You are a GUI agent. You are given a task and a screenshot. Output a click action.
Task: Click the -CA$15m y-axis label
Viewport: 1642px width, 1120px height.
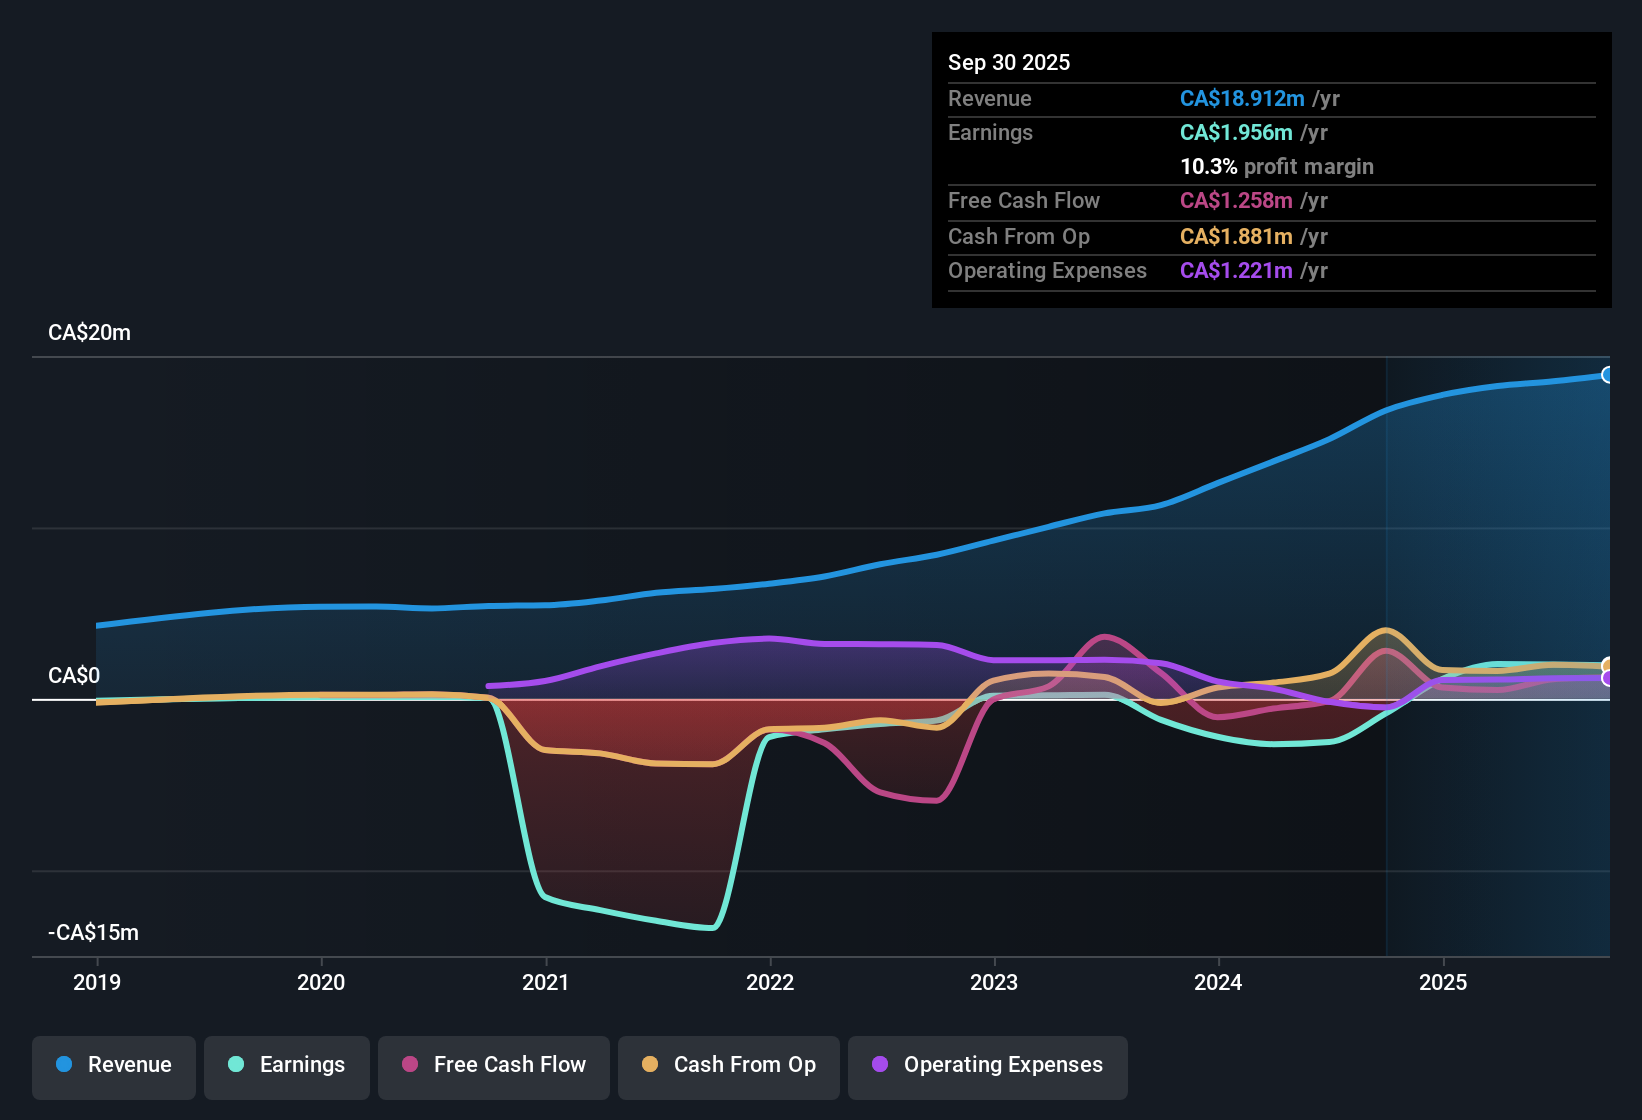pyautogui.click(x=93, y=933)
